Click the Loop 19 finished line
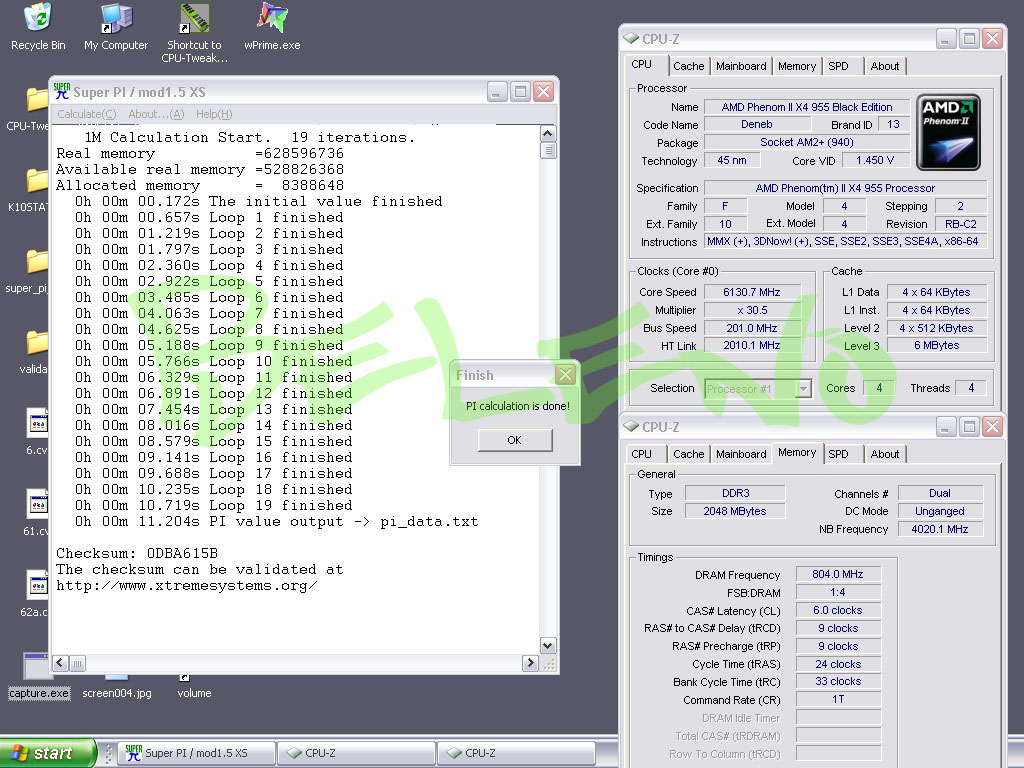1024x768 pixels. (x=213, y=505)
